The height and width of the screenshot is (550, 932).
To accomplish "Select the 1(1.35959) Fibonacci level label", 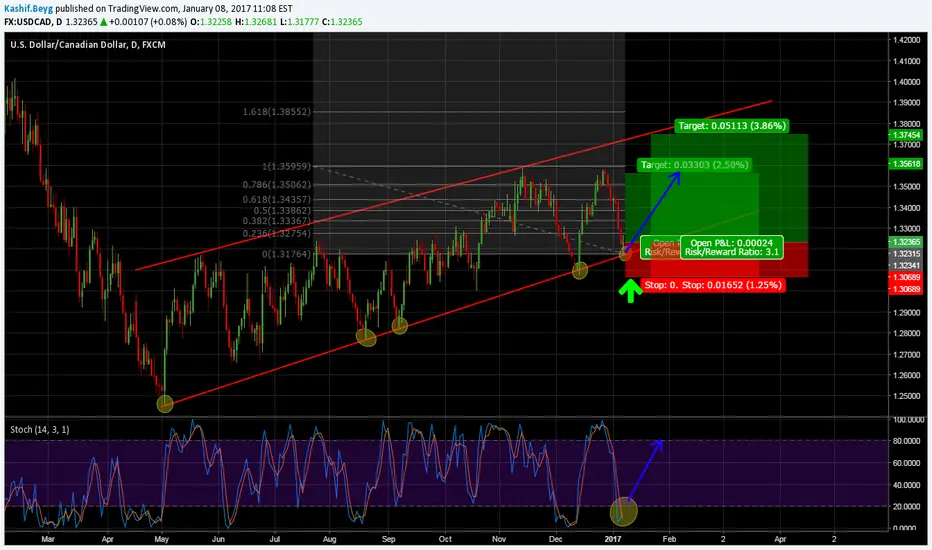I will [x=286, y=166].
